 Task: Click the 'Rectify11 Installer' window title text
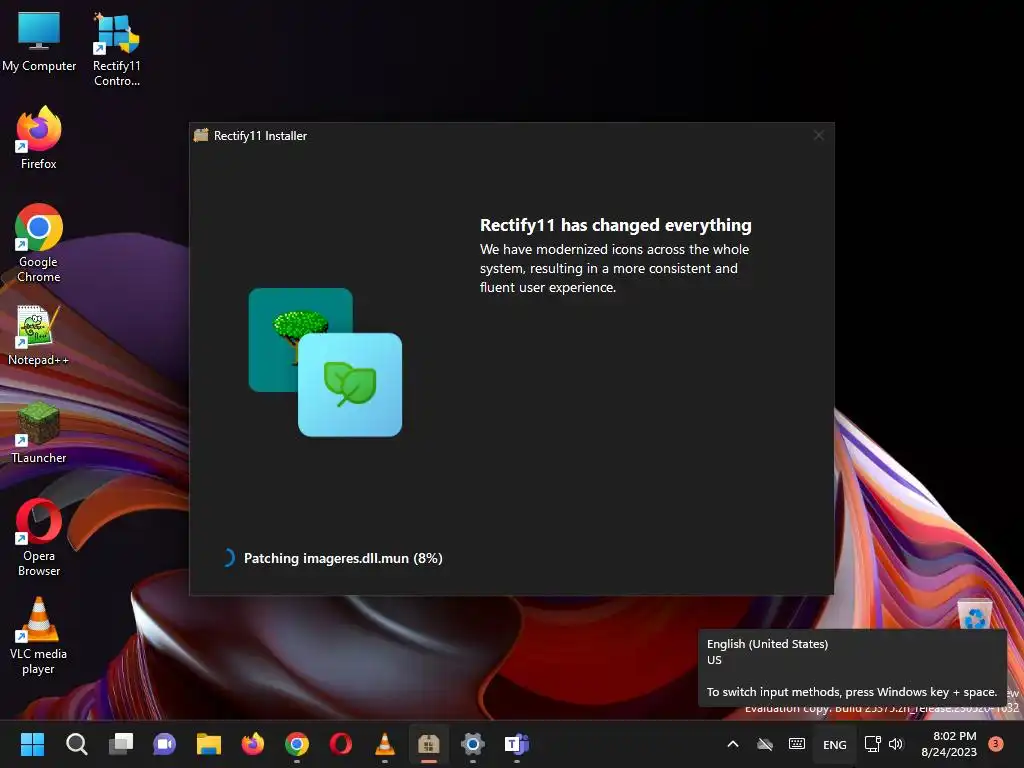pyautogui.click(x=261, y=136)
